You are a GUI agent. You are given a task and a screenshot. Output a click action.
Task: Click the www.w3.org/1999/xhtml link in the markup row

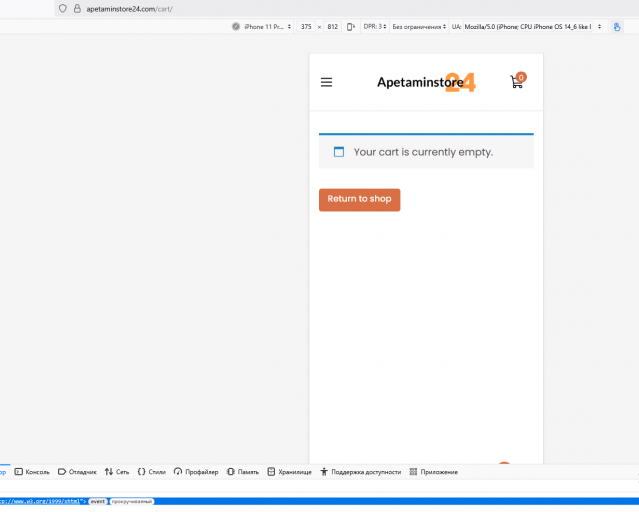41,501
